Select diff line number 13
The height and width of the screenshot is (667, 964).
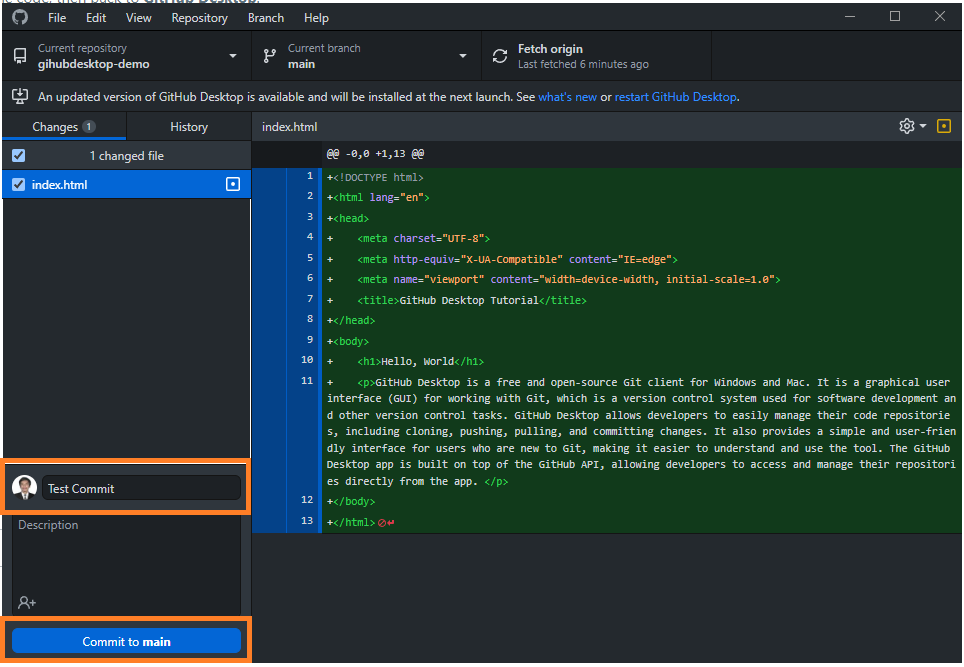click(x=307, y=521)
